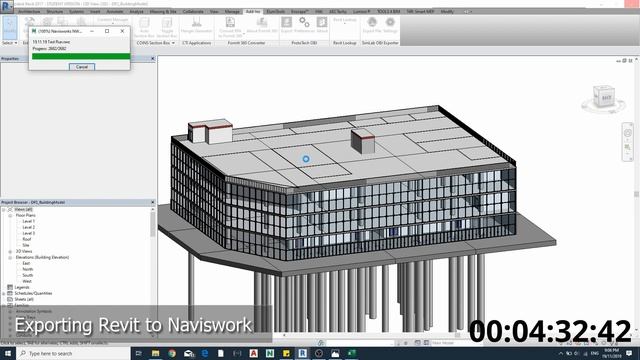Image resolution: width=640 pixels, height=360 pixels.
Task: Open the Windows Start menu
Action: (x=8, y=353)
